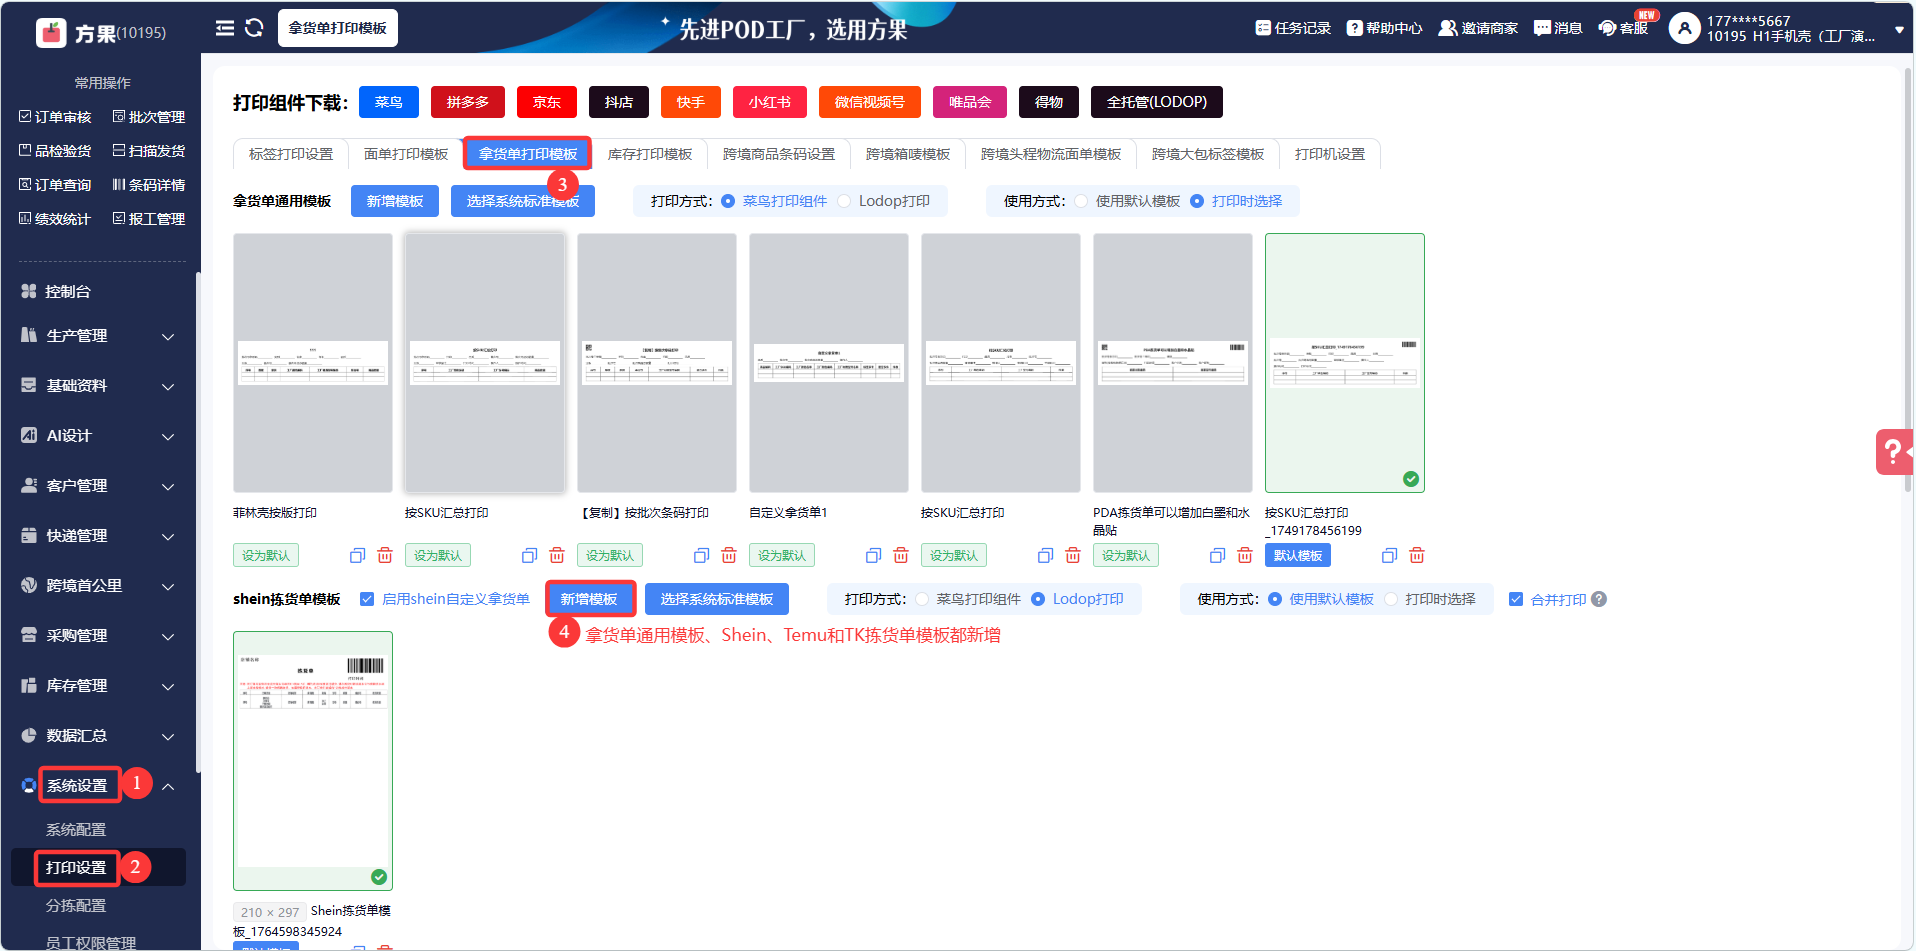Click 选择系统标准模板 for shein拣货单模板
Viewport: 1916px width, 951px height.
point(717,599)
